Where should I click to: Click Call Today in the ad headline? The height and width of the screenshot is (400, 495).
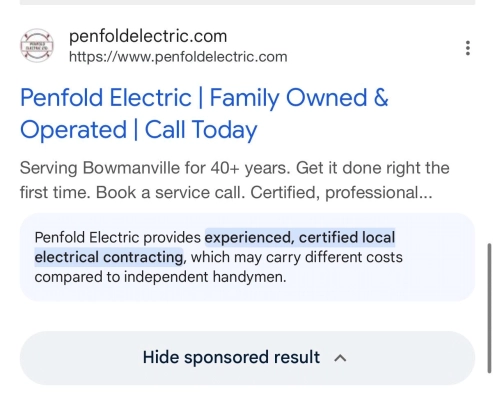(201, 130)
